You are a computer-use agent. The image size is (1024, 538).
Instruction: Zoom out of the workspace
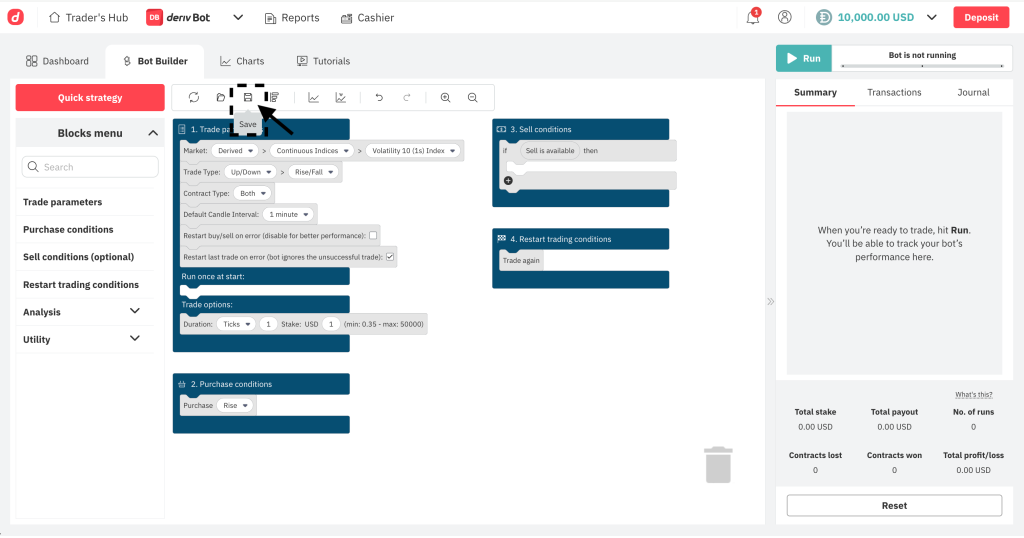point(472,97)
